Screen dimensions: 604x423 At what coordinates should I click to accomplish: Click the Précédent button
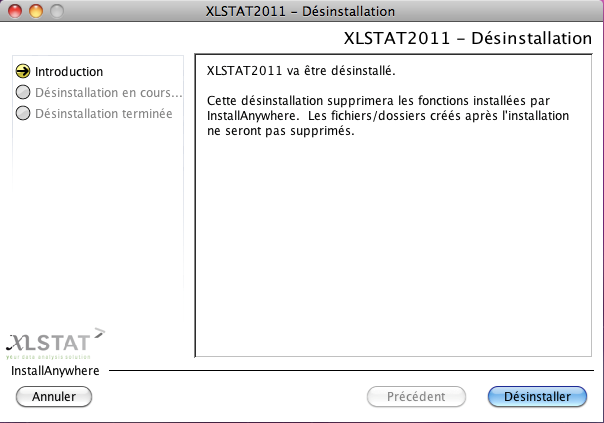point(415,397)
